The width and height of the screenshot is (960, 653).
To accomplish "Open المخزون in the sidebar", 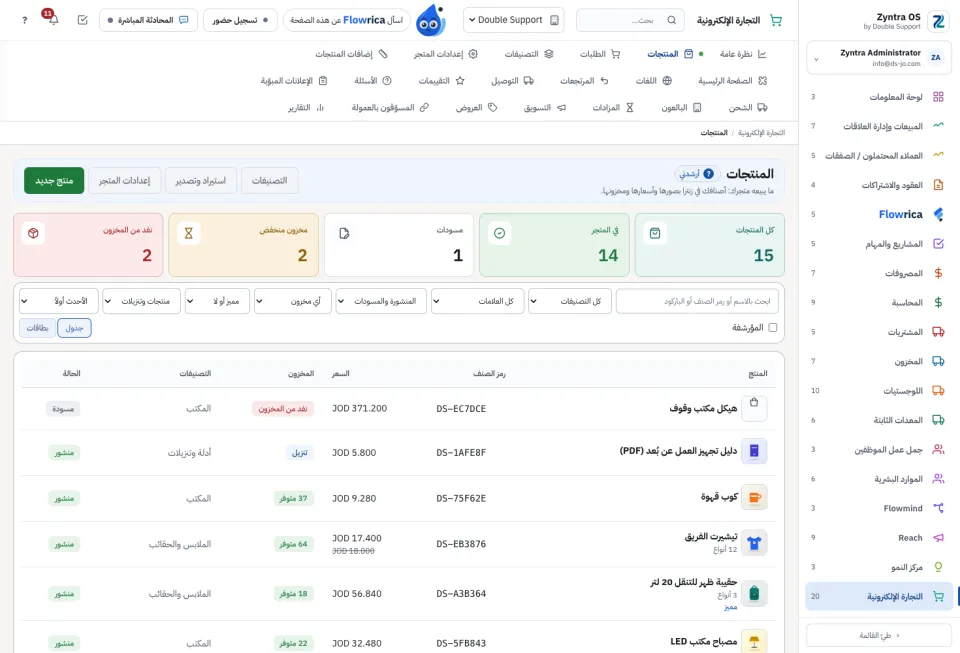I will 879,361.
